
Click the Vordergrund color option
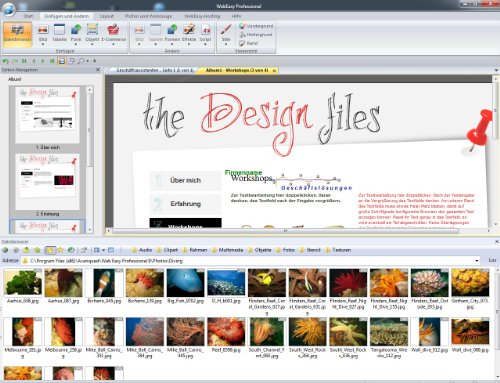[x=256, y=26]
